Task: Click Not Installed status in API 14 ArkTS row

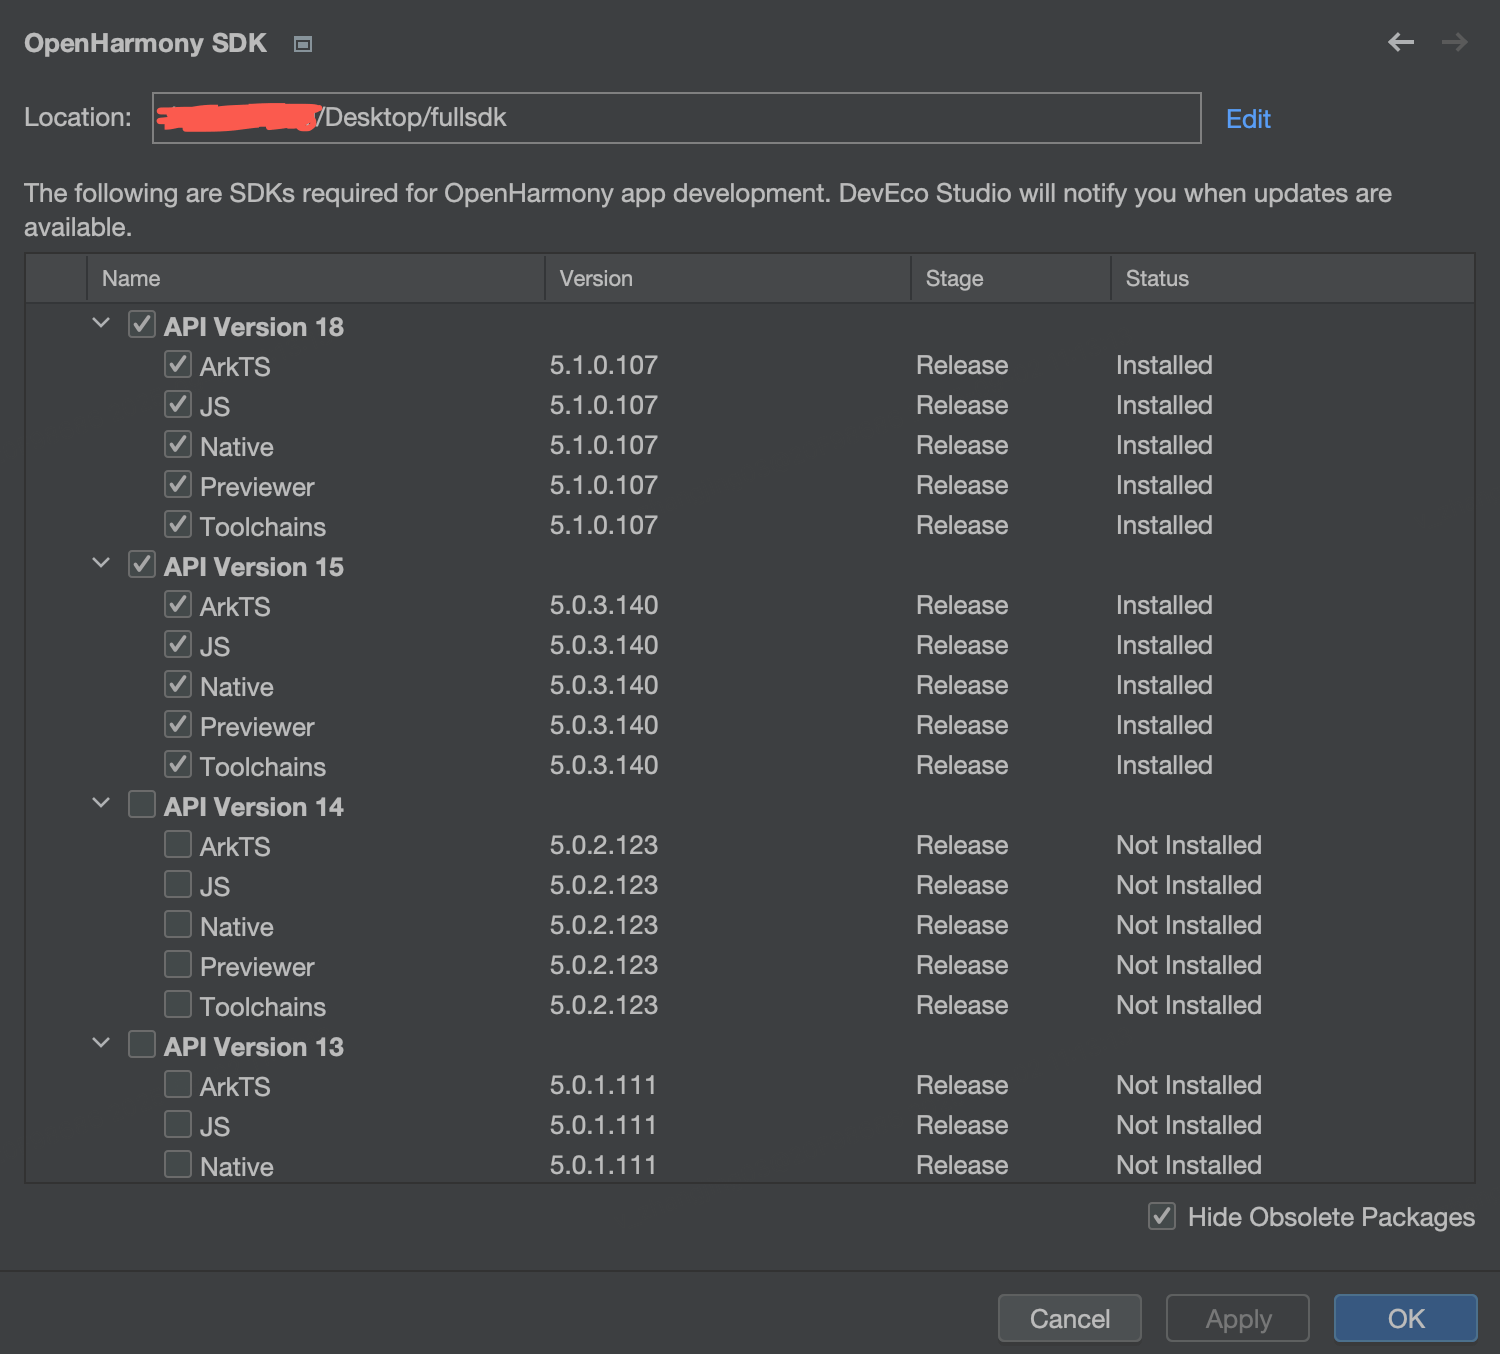Action: (x=1189, y=845)
